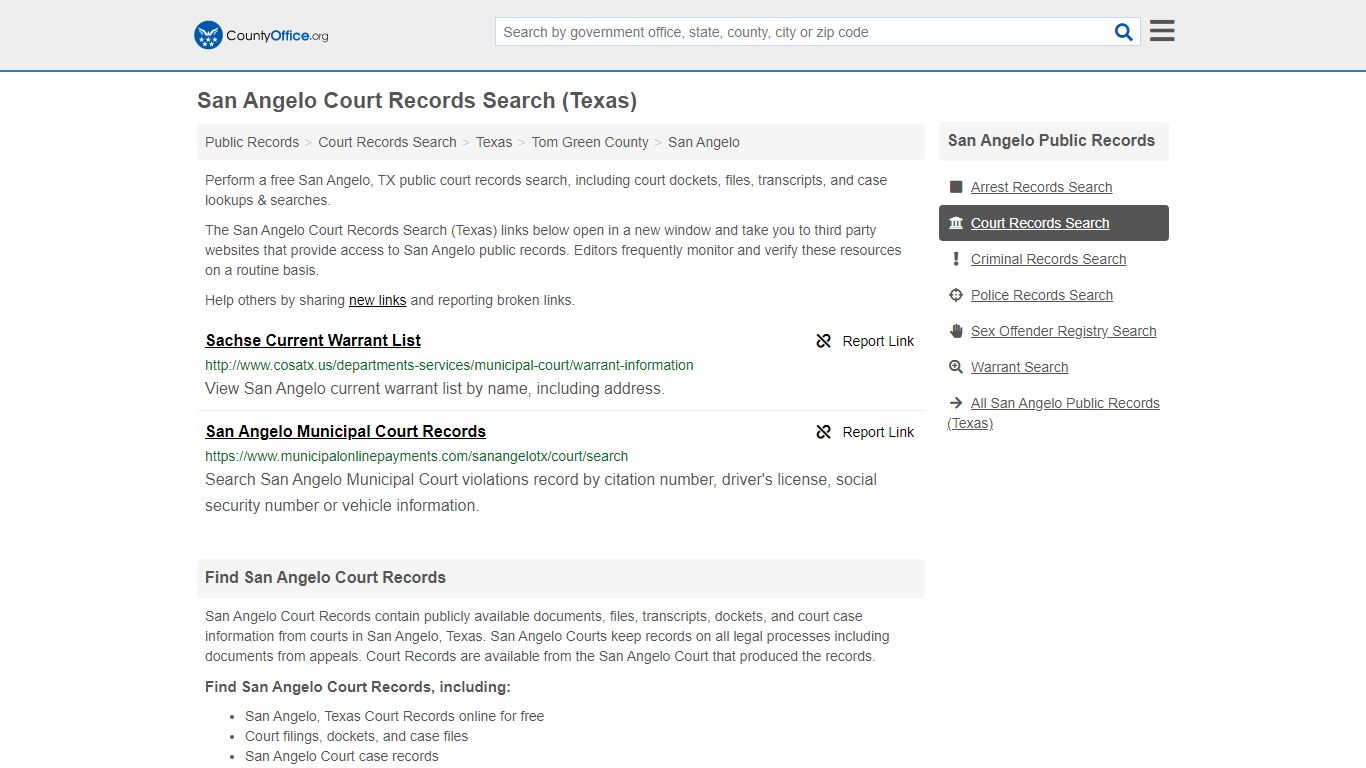Viewport: 1366px width, 768px height.
Task: Report Link for San Angelo Municipal Court Records
Action: pos(865,432)
